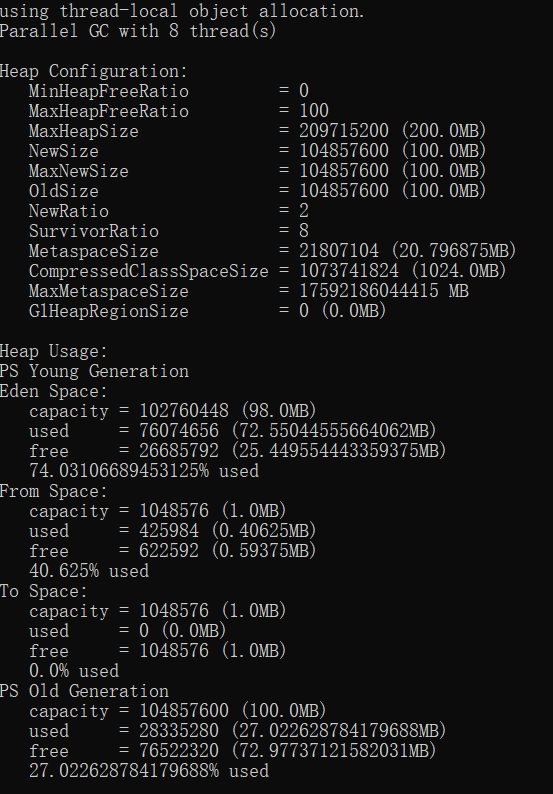Click the CompressedClassSpaceSize label
The height and width of the screenshot is (794, 553).
(x=148, y=271)
